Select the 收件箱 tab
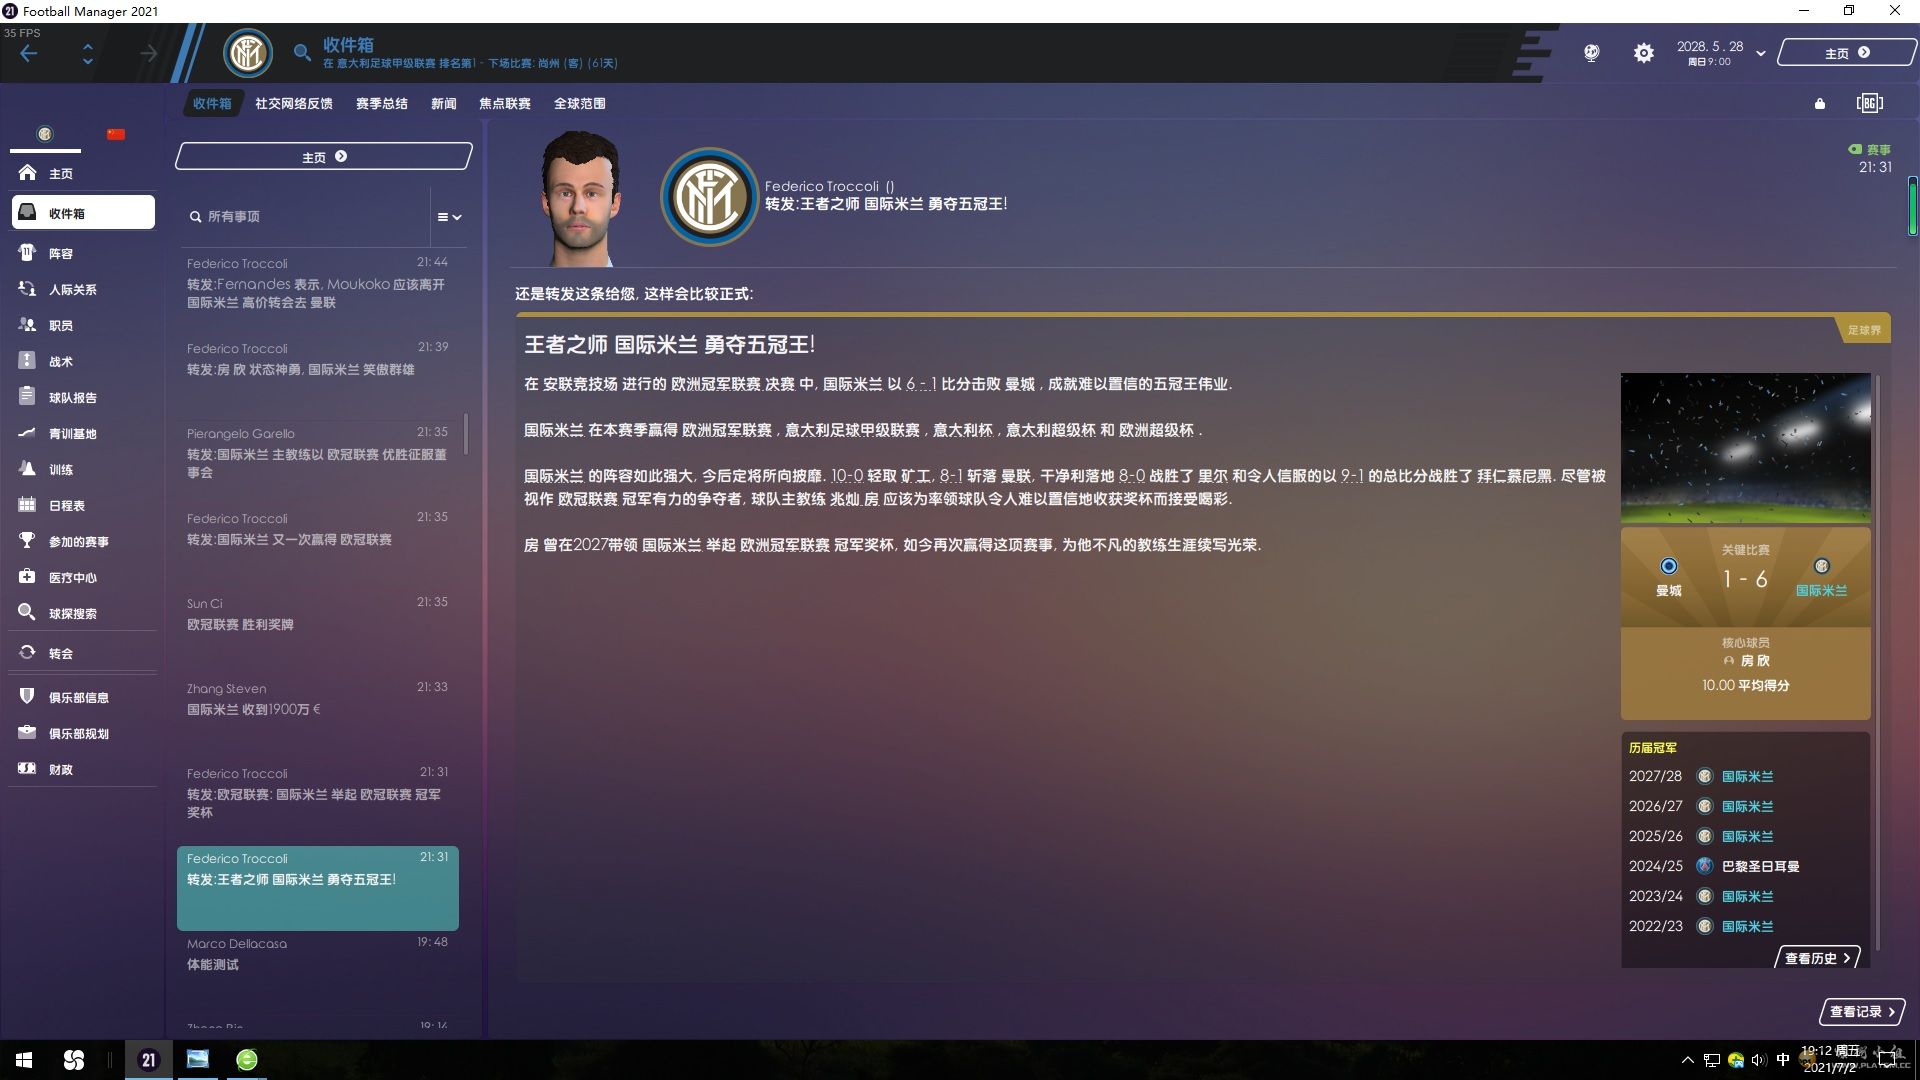The image size is (1920, 1080). coord(212,104)
